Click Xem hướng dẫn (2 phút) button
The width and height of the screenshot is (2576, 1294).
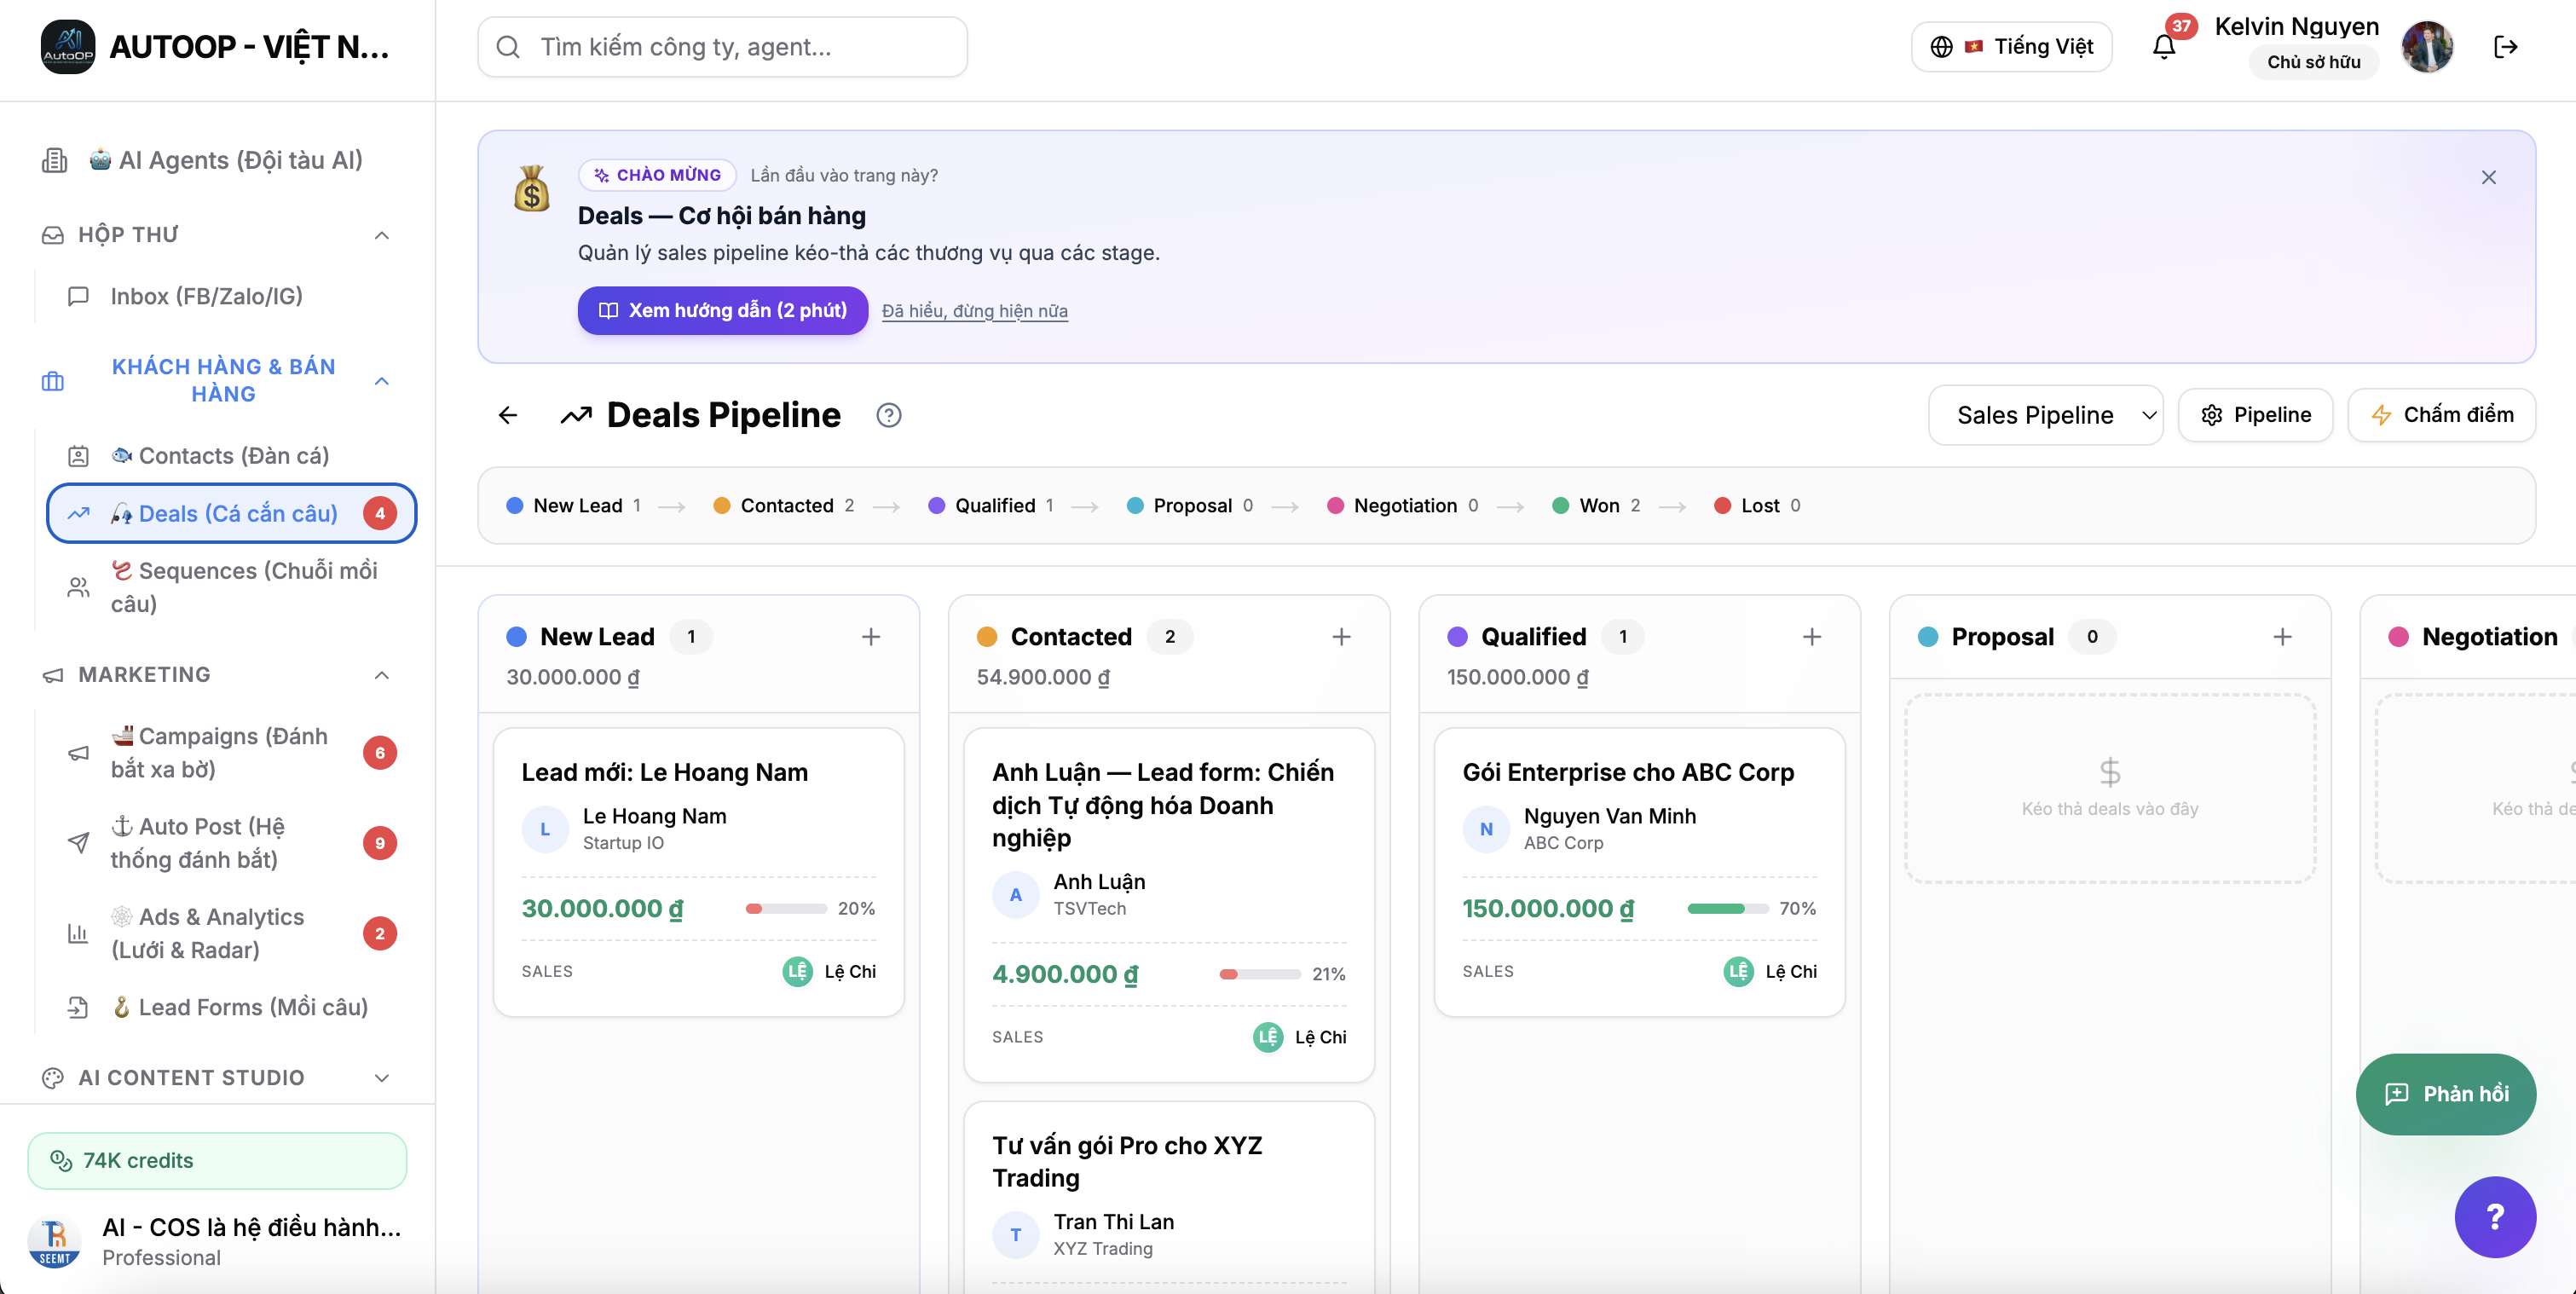(x=722, y=310)
